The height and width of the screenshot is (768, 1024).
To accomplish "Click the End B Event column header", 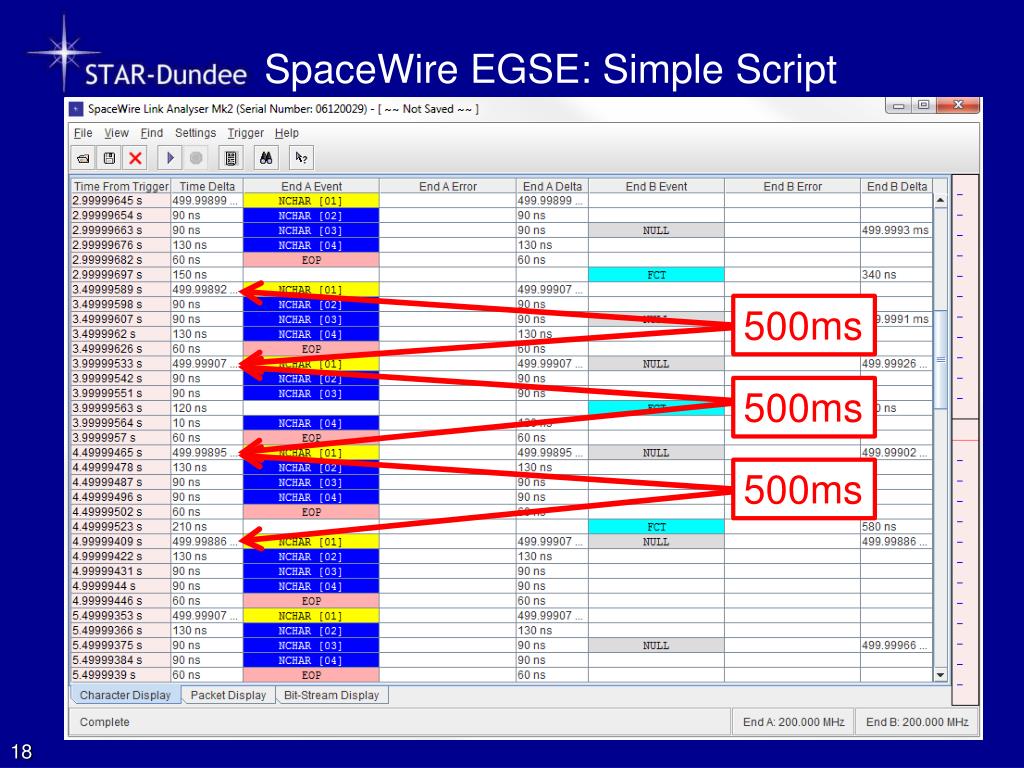I will click(x=656, y=186).
